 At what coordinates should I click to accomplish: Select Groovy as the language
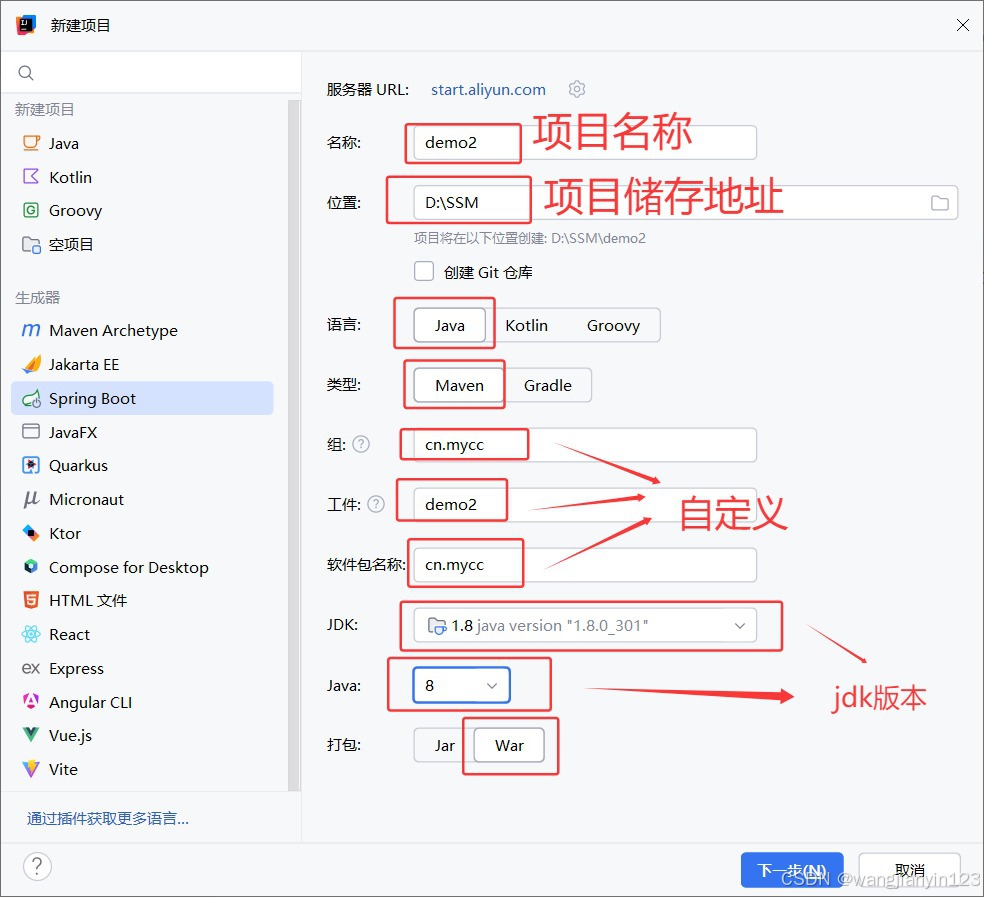[613, 325]
